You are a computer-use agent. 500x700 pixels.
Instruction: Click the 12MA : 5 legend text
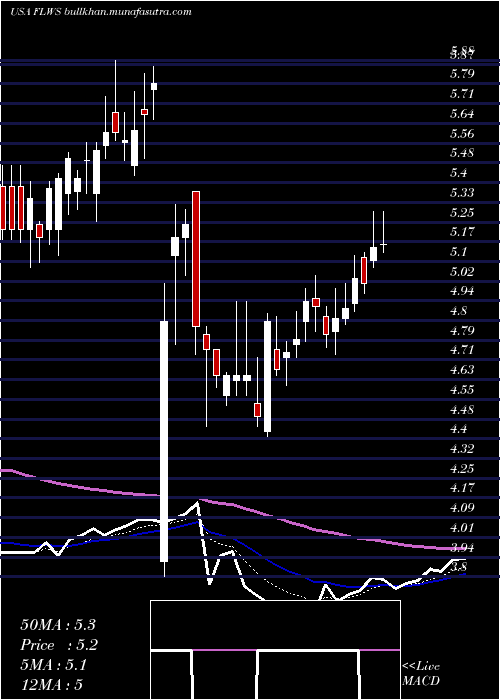(51, 684)
